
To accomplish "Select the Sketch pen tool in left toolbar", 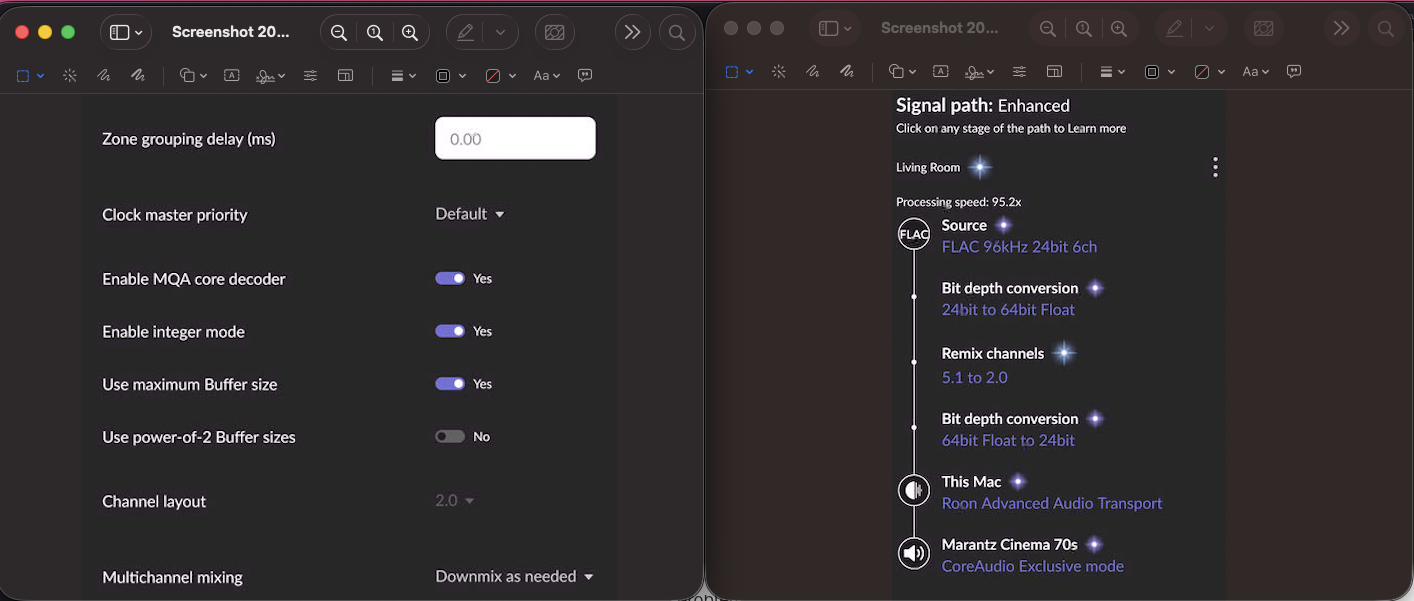I will [103, 75].
